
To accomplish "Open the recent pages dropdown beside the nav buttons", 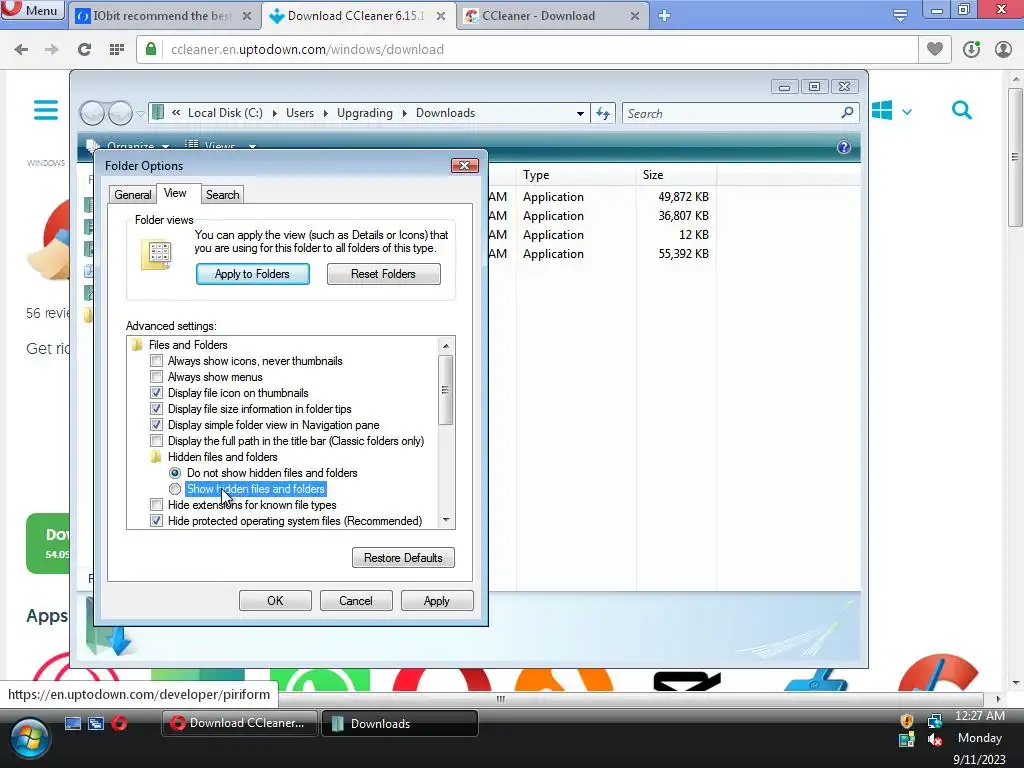I will pyautogui.click(x=140, y=114).
